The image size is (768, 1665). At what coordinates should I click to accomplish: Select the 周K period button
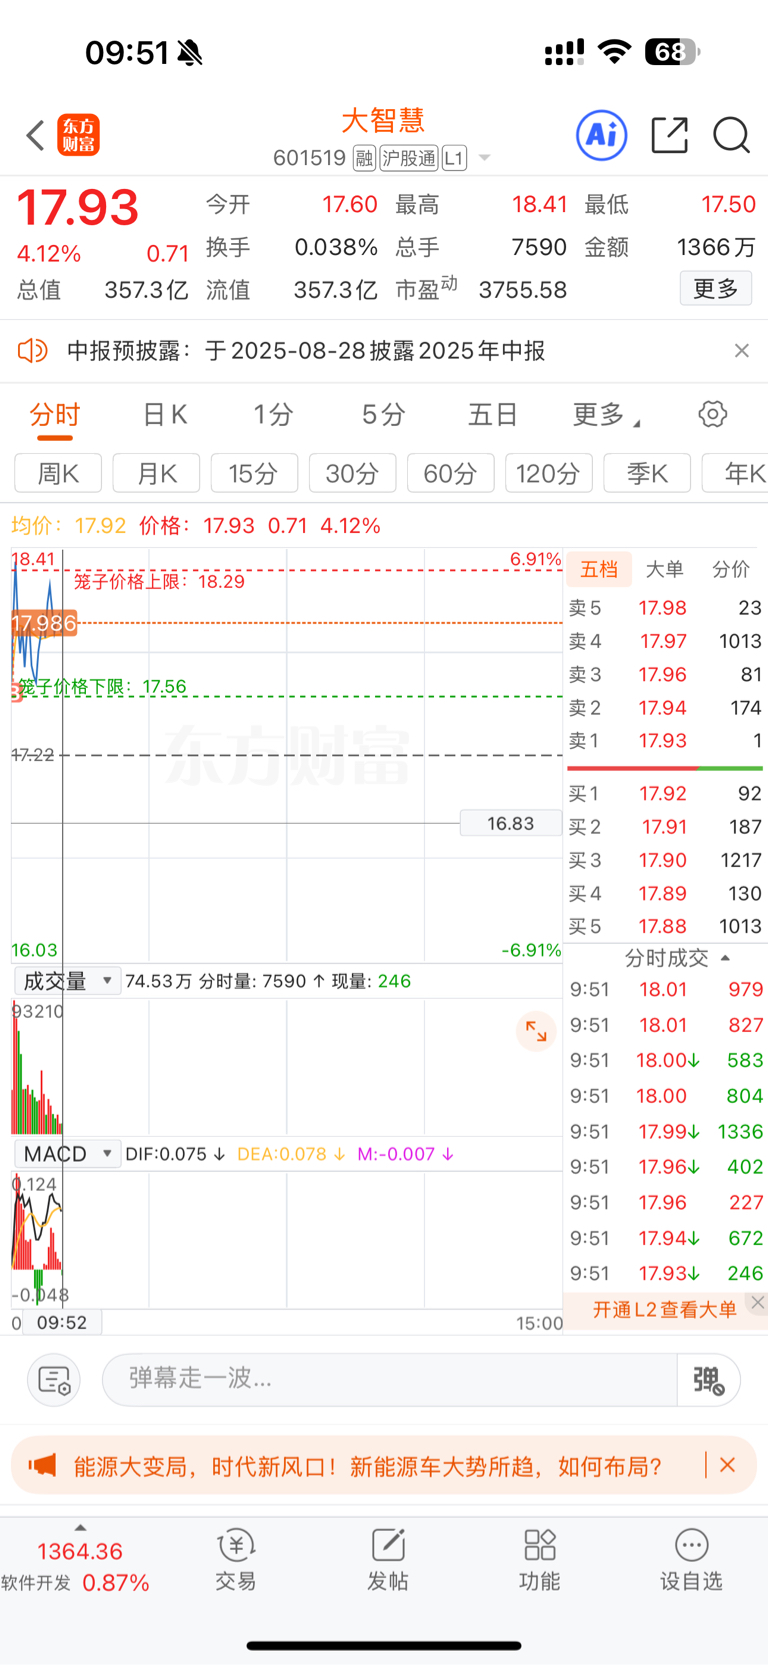[x=58, y=473]
